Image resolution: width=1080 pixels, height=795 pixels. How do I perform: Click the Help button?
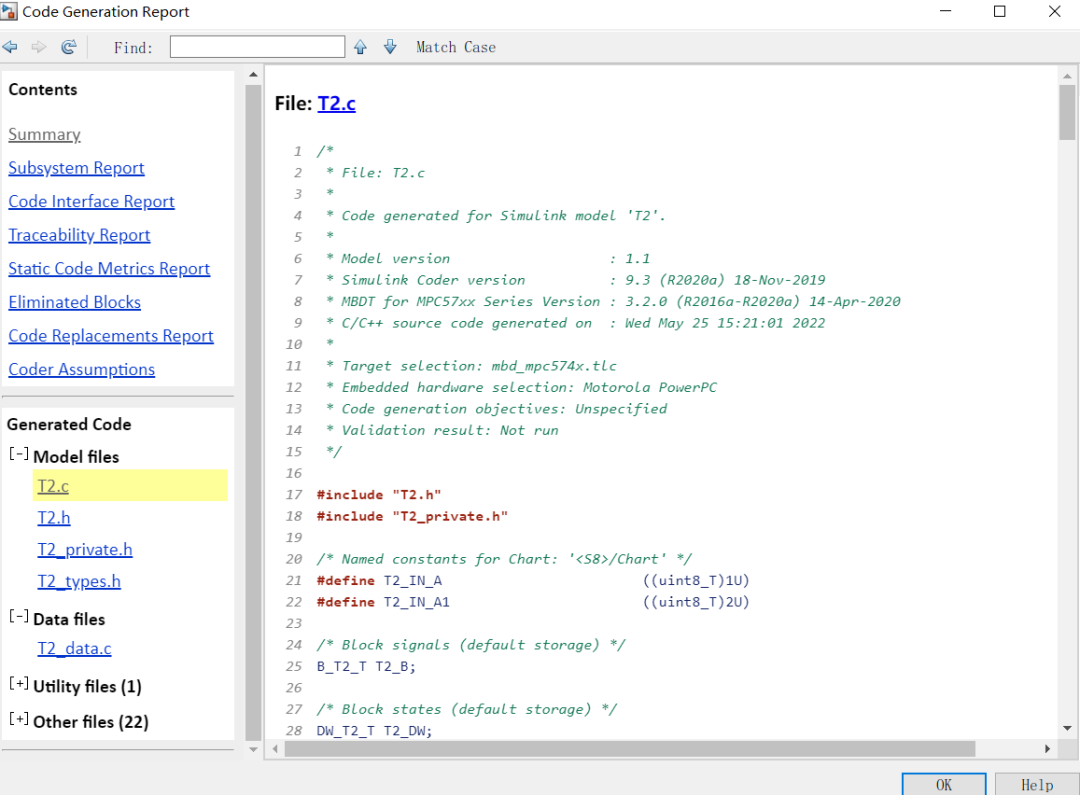(1037, 785)
